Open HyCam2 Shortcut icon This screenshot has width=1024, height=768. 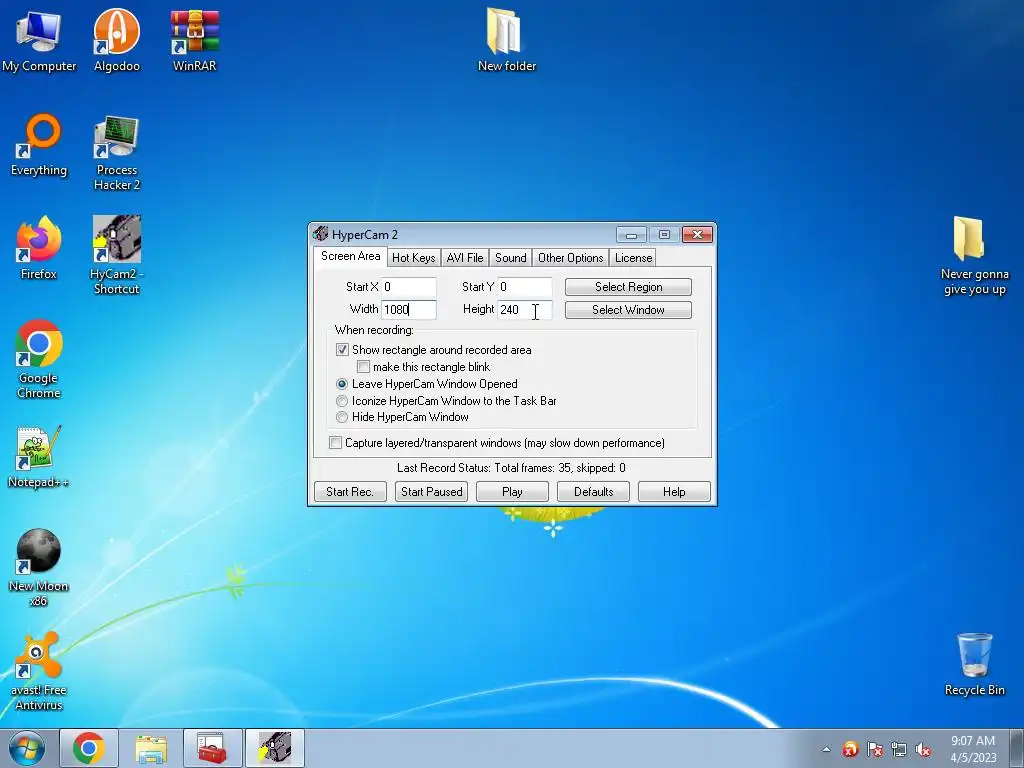tap(116, 255)
